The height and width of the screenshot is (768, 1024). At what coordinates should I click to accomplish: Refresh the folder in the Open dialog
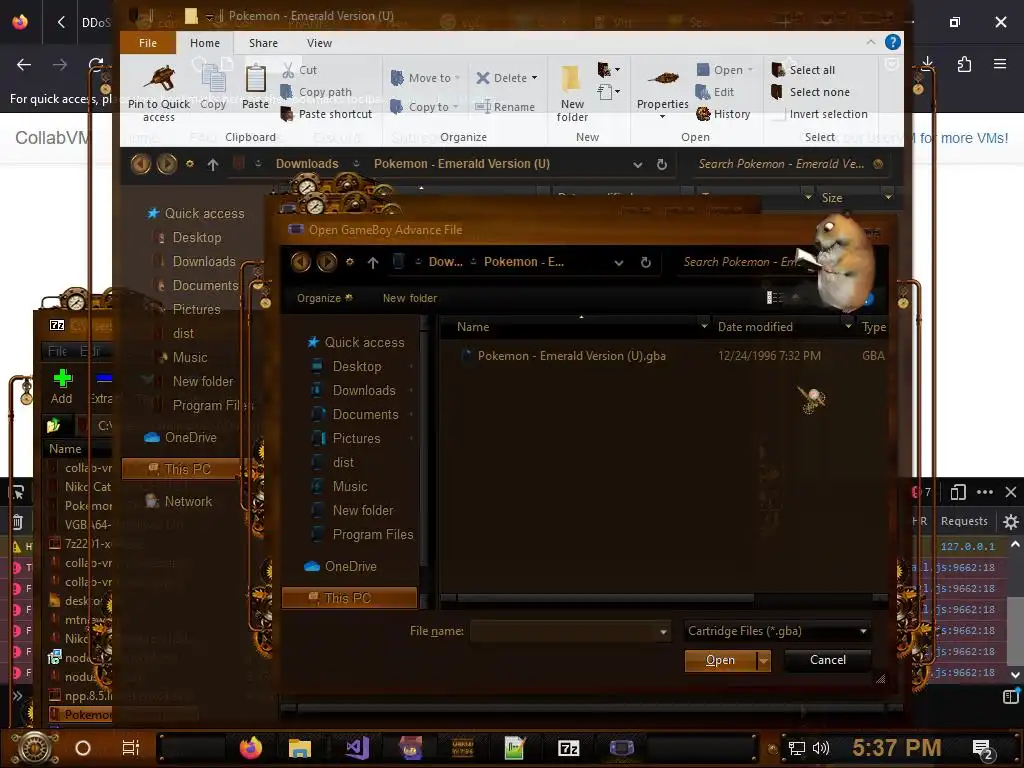click(645, 263)
